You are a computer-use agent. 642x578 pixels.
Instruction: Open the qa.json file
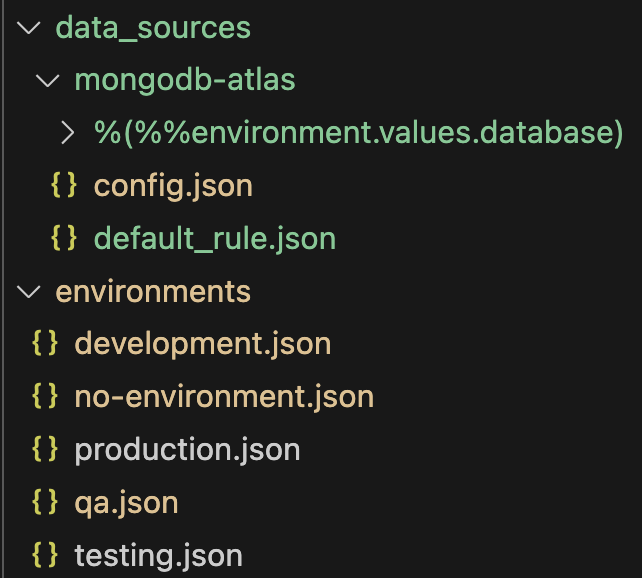tap(126, 502)
